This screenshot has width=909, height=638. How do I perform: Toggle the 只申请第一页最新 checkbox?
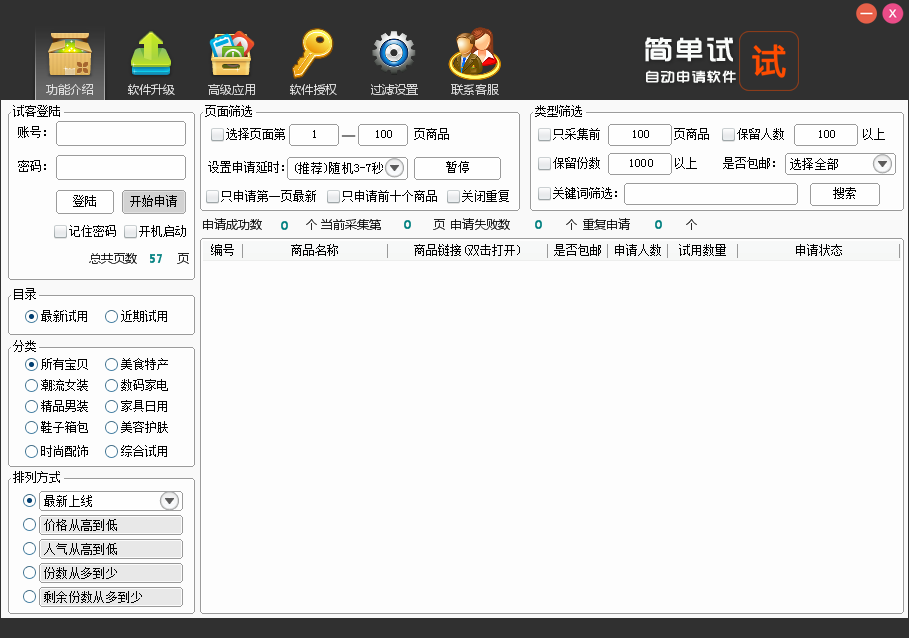(212, 196)
